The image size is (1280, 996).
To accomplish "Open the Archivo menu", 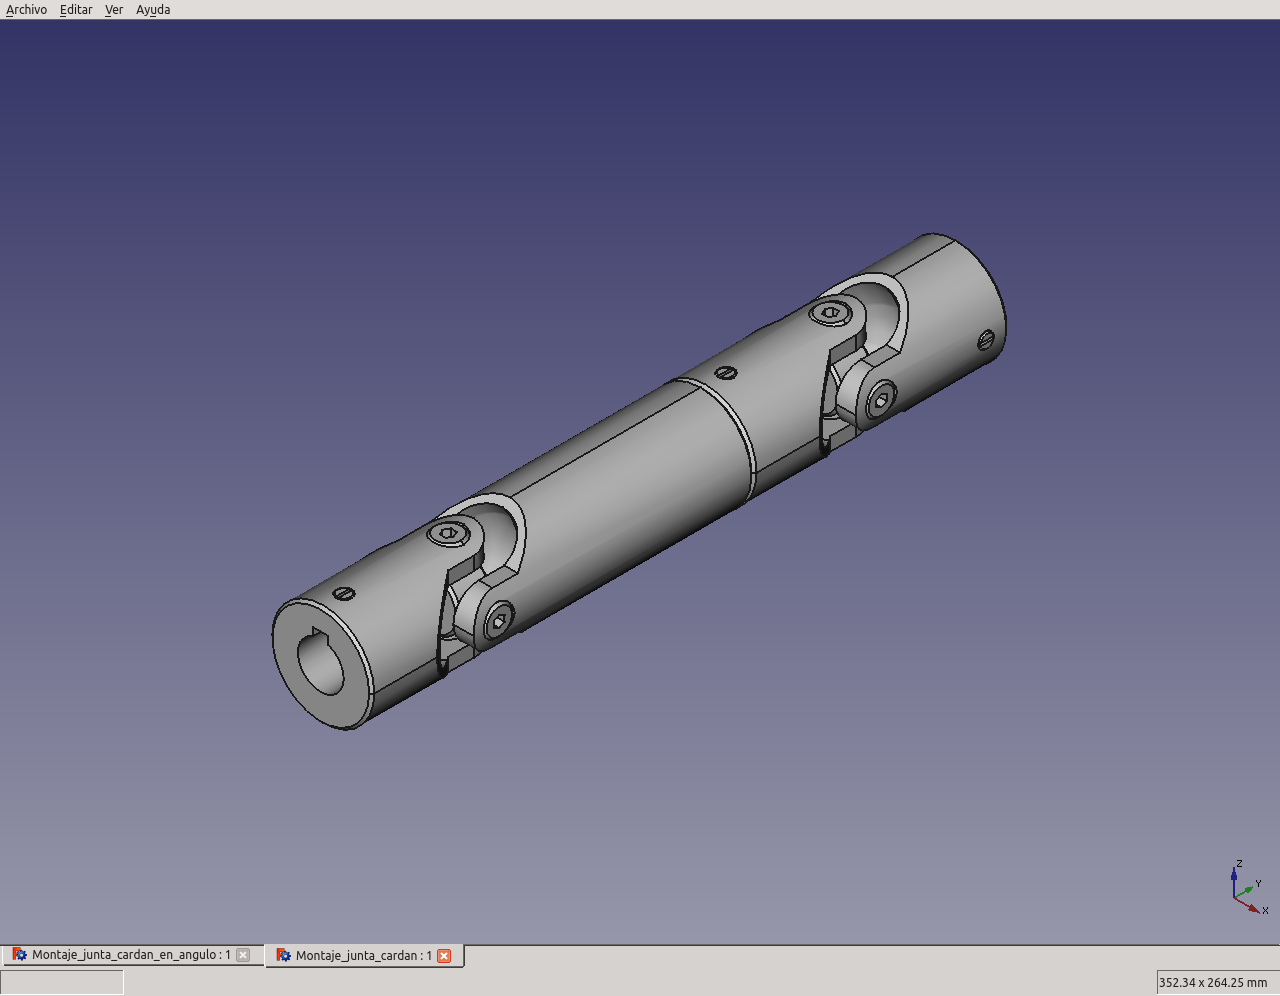I will [x=26, y=10].
